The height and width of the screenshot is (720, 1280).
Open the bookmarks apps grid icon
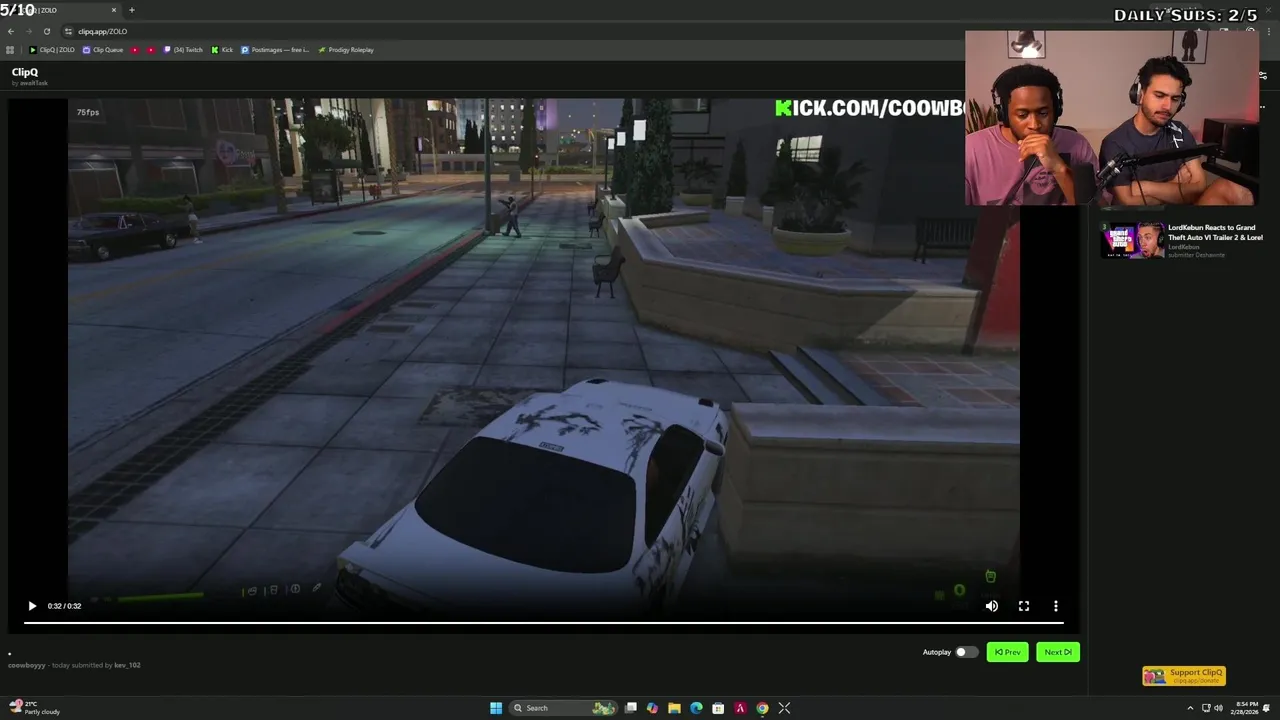[10, 50]
